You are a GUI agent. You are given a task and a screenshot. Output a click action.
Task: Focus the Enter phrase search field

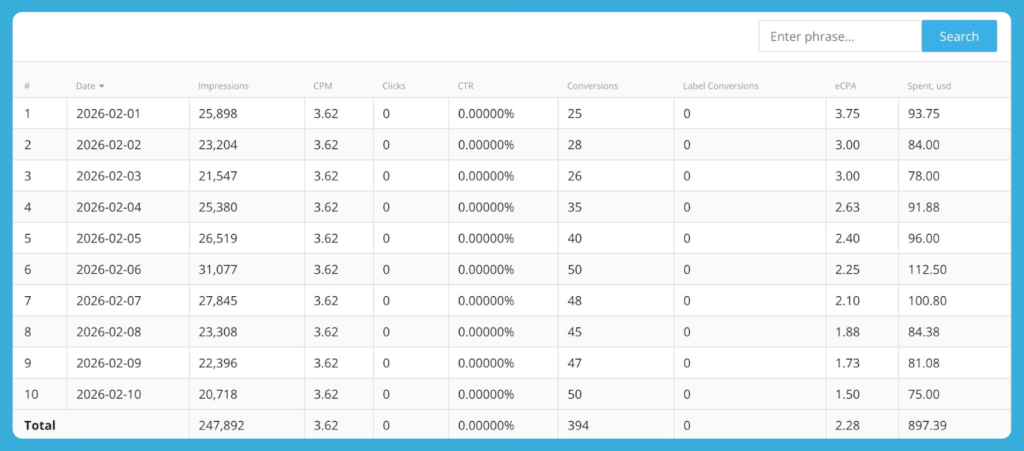pos(839,36)
